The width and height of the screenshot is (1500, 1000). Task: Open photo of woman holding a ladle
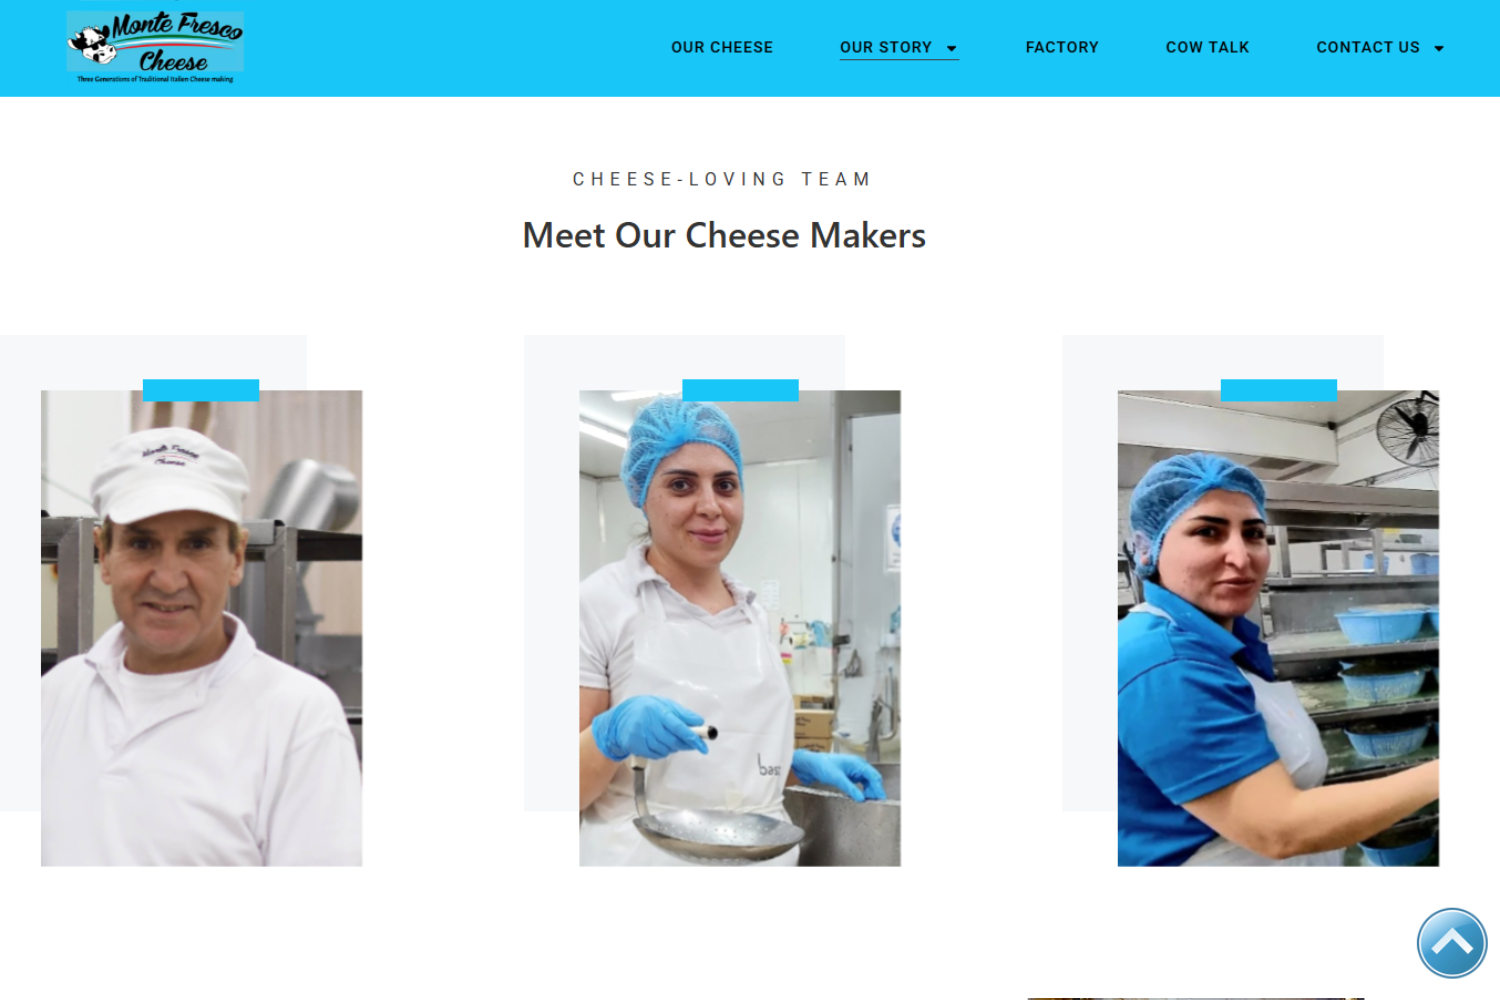[740, 628]
